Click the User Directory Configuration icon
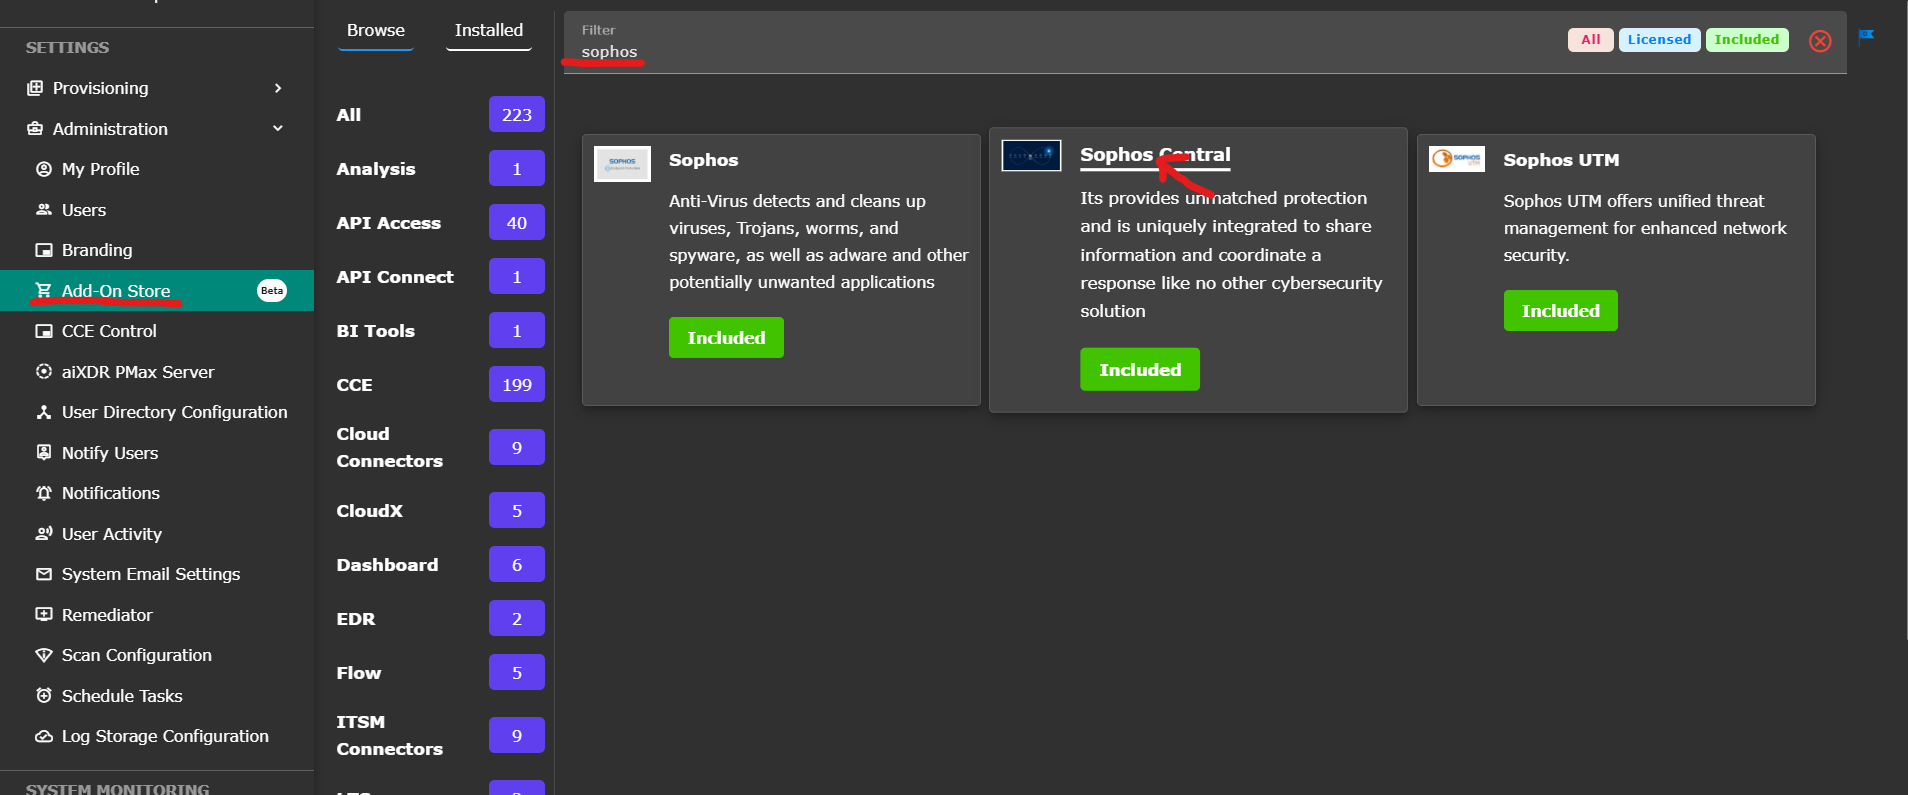 [x=44, y=412]
